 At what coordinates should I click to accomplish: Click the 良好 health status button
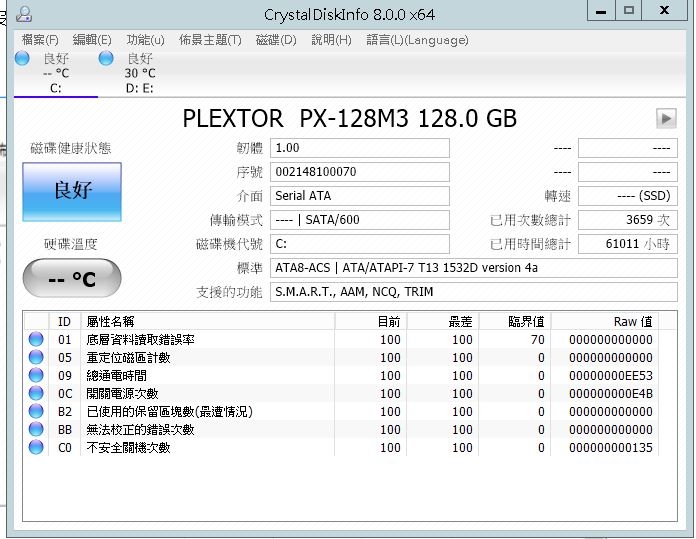point(72,191)
